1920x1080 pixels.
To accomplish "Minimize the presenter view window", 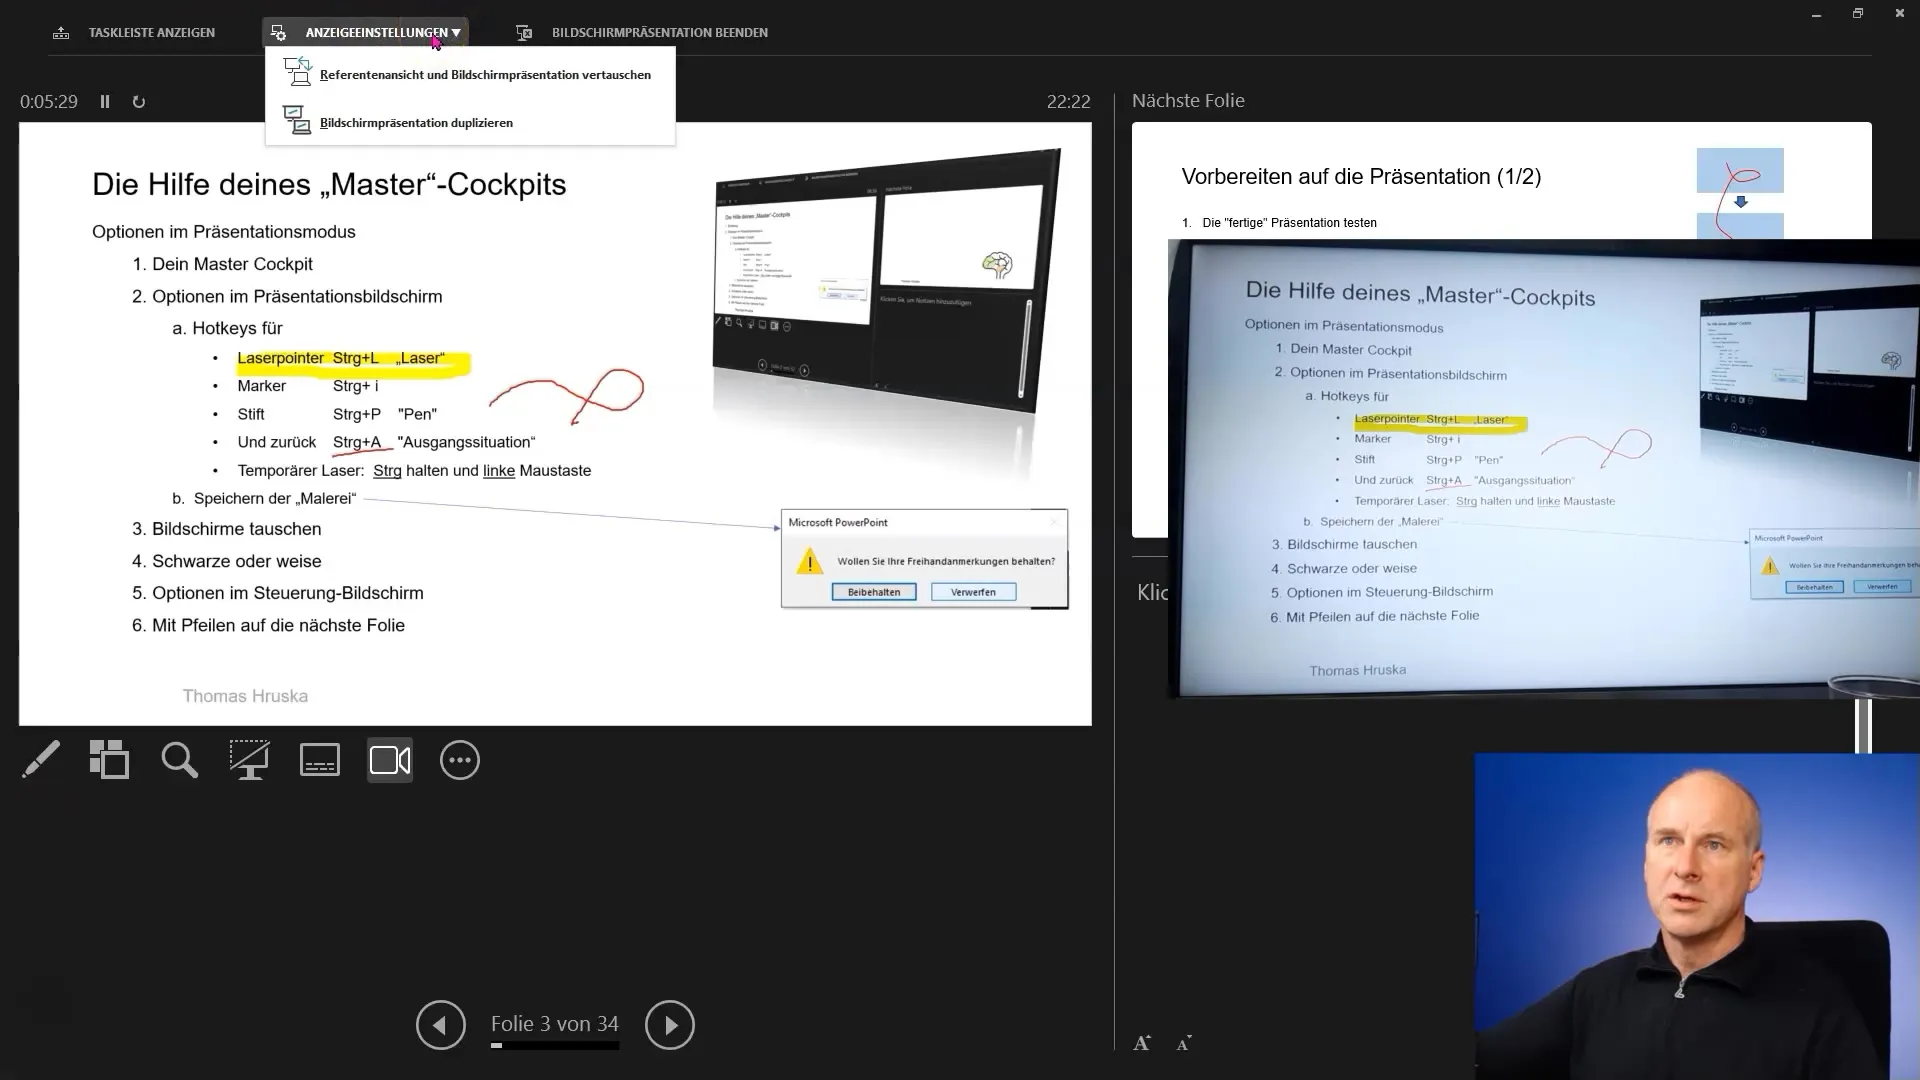I will (x=1816, y=14).
